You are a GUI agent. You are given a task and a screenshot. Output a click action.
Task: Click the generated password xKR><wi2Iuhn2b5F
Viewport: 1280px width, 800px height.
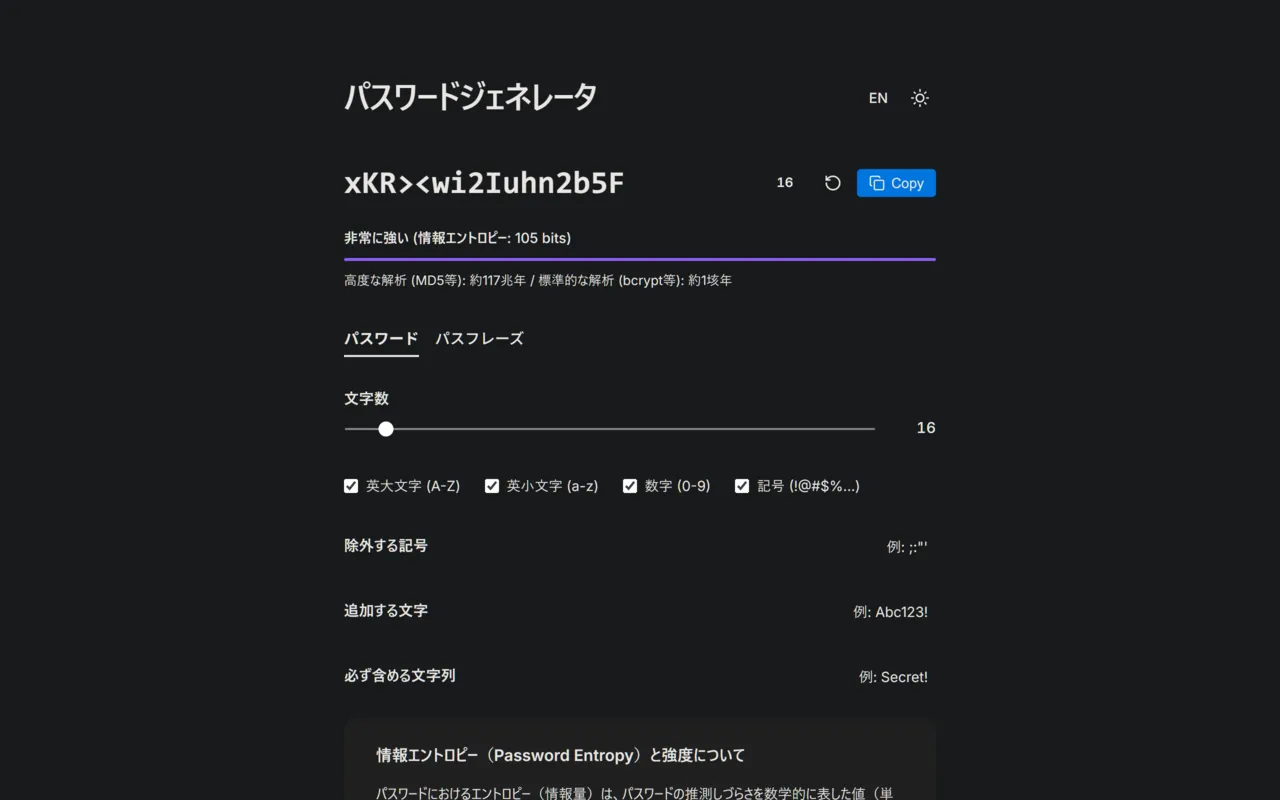click(484, 183)
